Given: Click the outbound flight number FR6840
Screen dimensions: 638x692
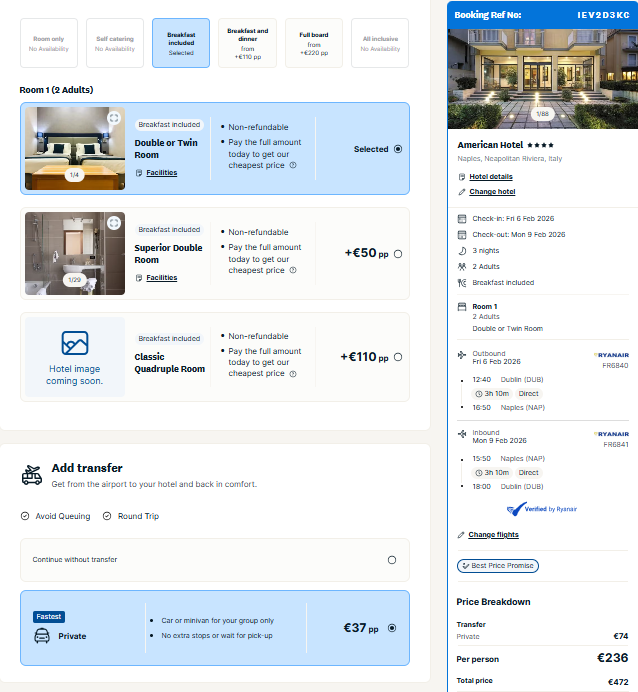Looking at the screenshot, I should click(615, 365).
